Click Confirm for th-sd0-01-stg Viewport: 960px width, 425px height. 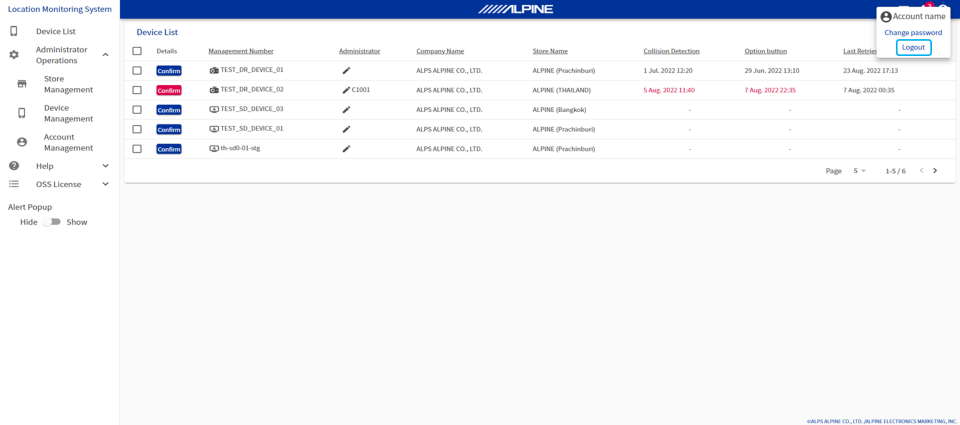[x=169, y=149]
